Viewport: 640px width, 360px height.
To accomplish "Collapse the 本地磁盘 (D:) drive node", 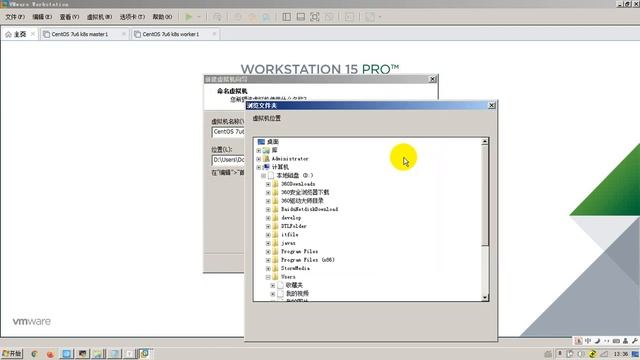I will tap(263, 176).
